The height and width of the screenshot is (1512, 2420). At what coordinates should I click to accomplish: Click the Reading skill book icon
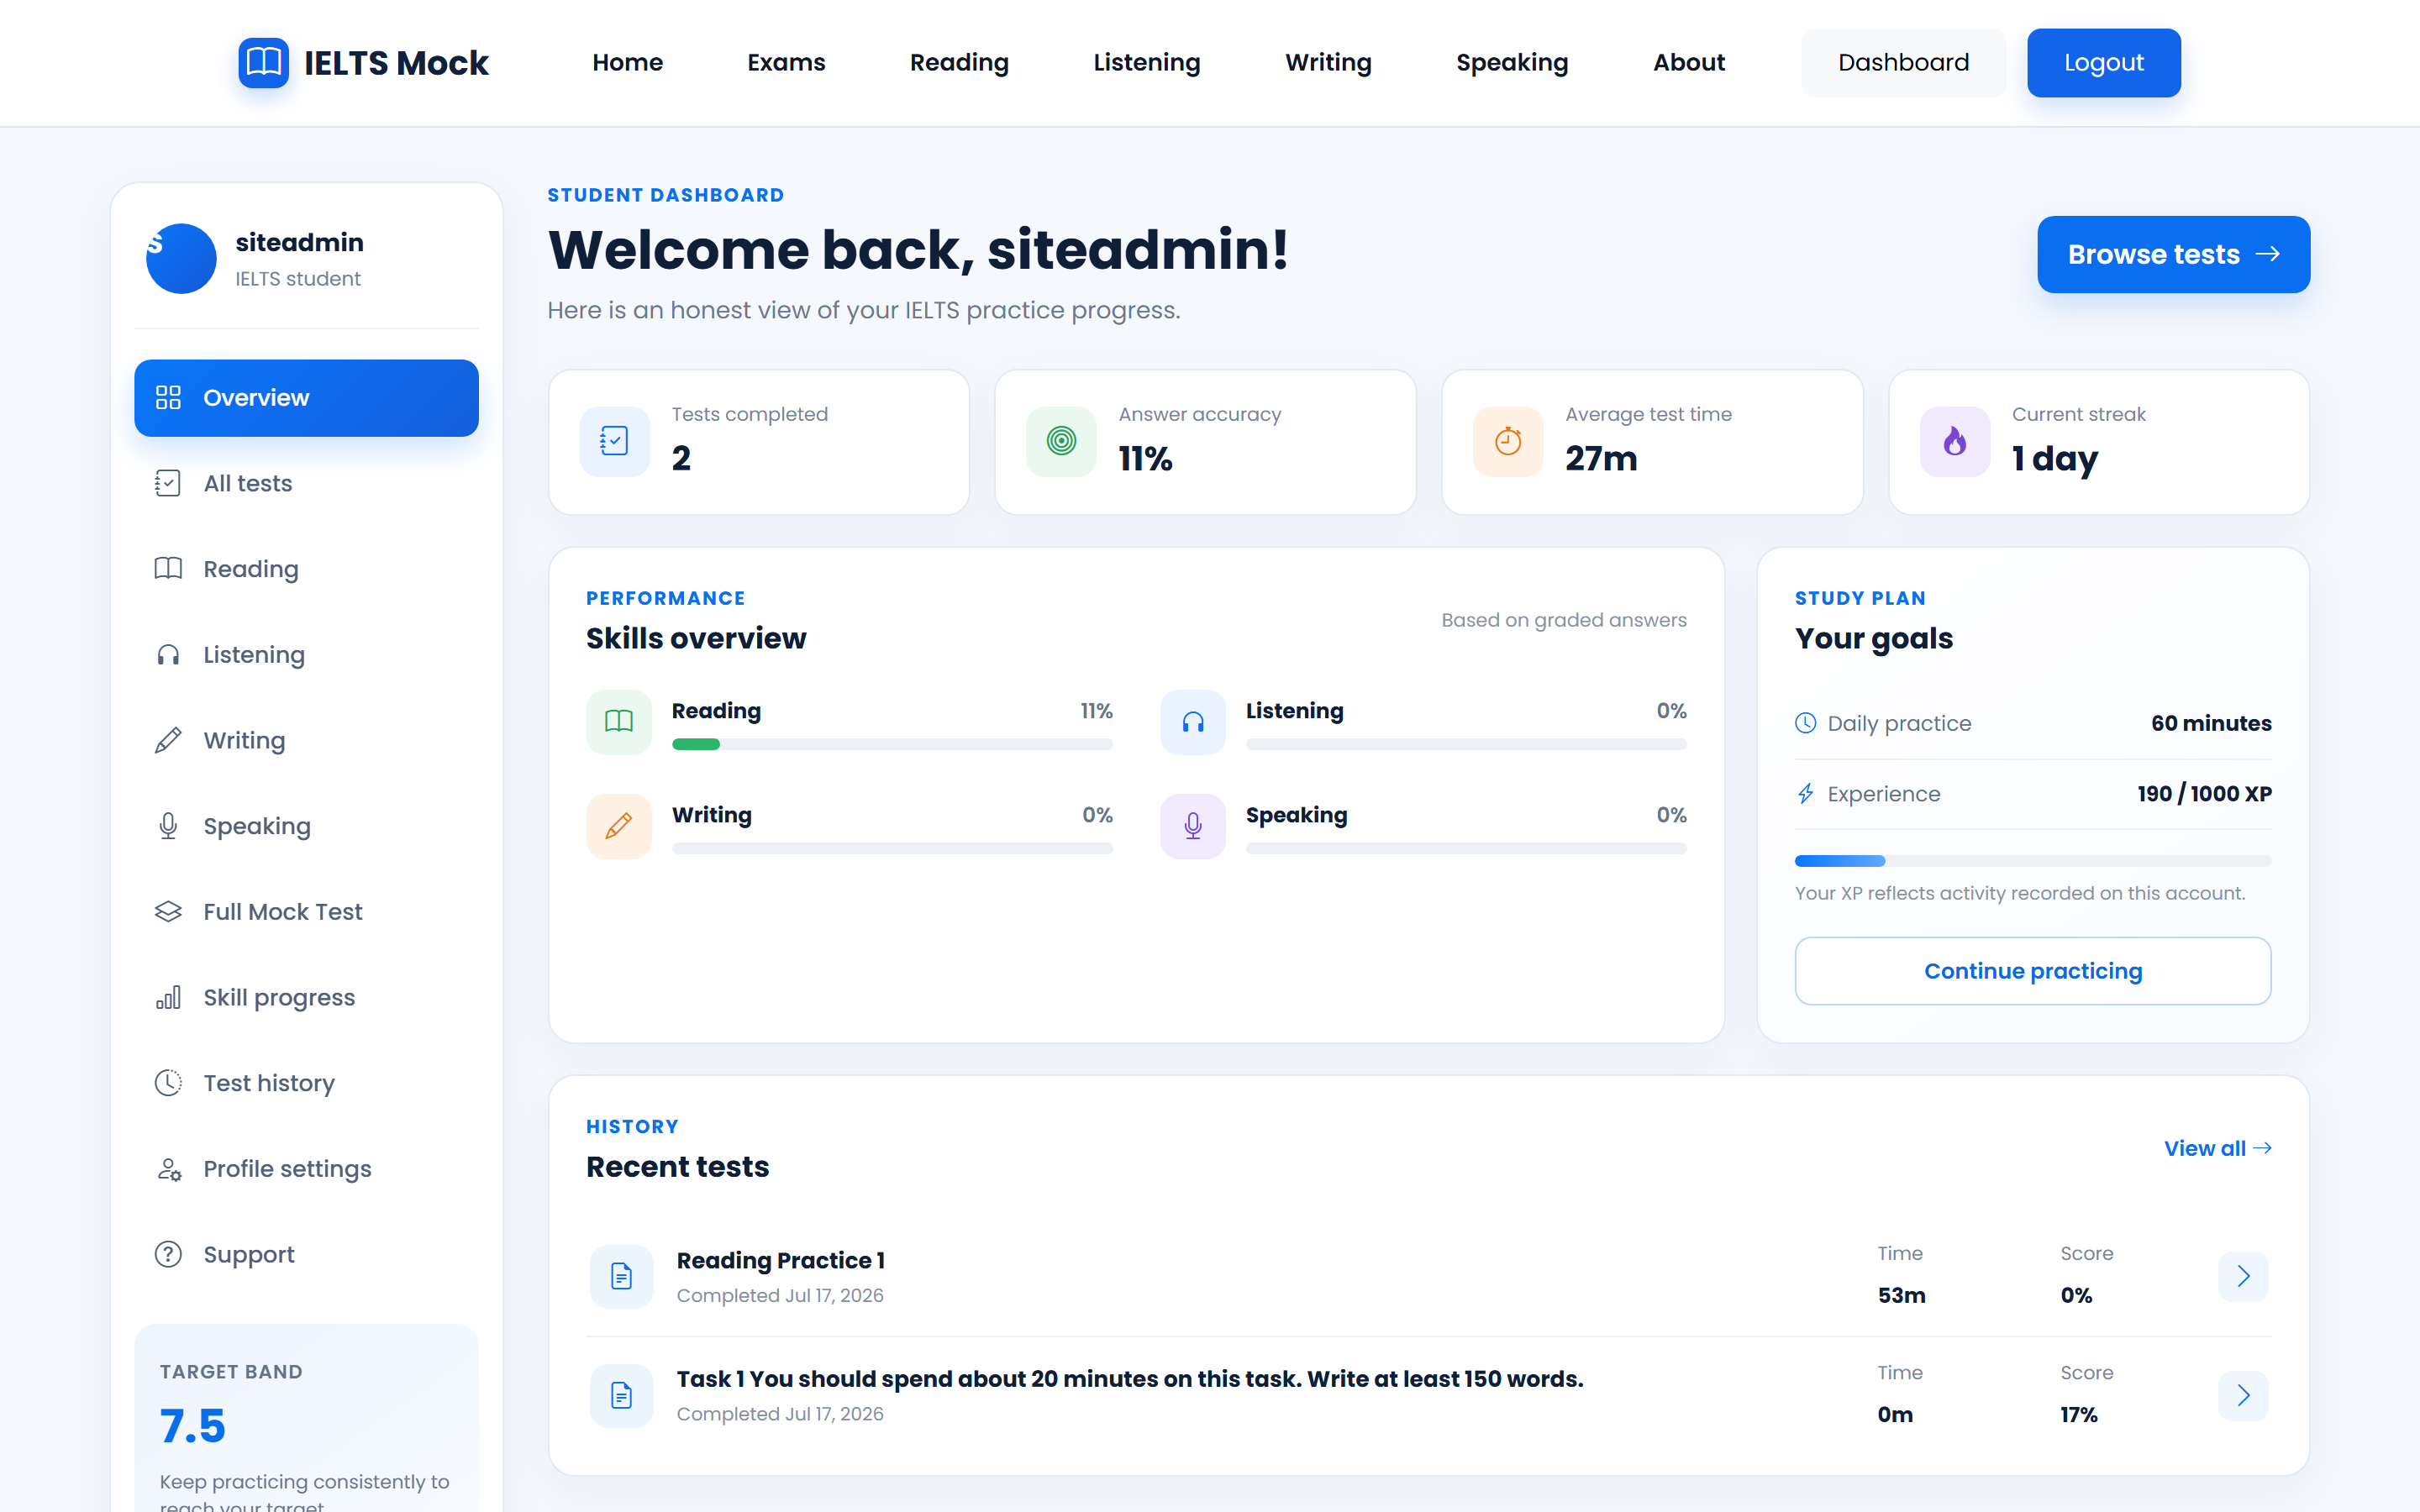pos(619,721)
